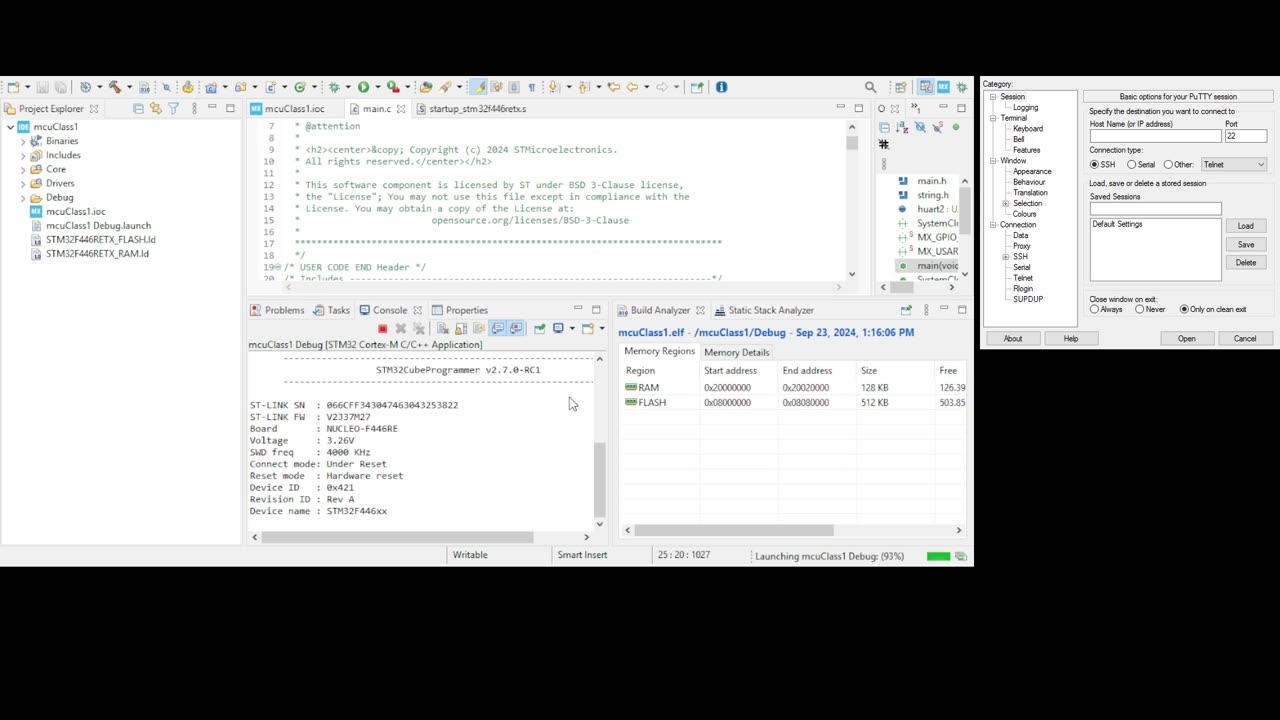Select Only on clean exit option
The height and width of the screenshot is (720, 1280).
coord(1184,310)
